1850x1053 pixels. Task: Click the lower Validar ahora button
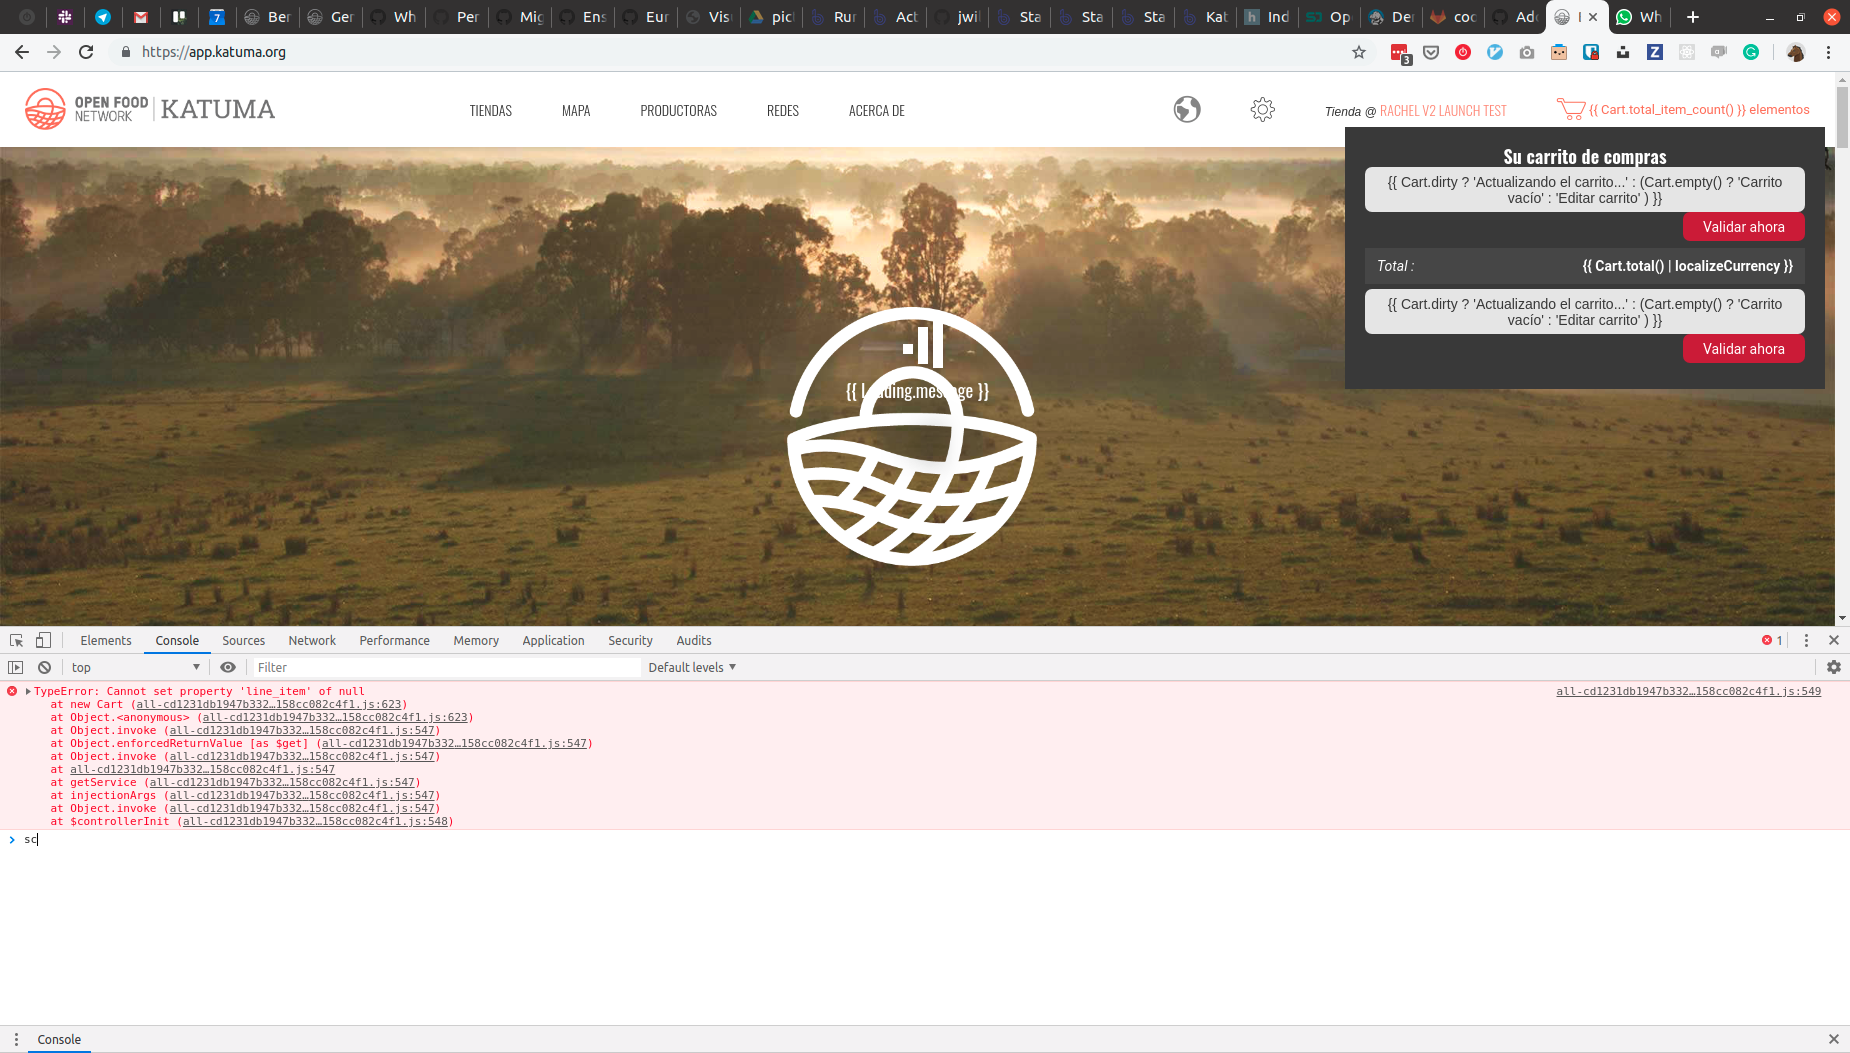[1743, 349]
